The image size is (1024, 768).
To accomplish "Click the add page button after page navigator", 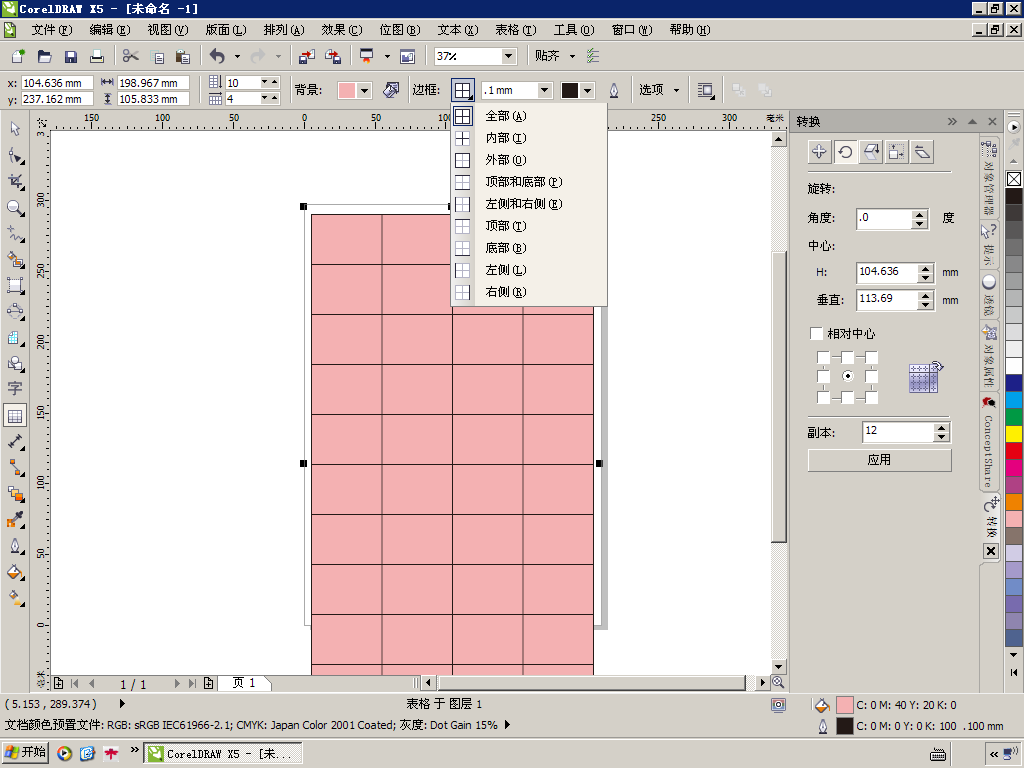I will [208, 683].
